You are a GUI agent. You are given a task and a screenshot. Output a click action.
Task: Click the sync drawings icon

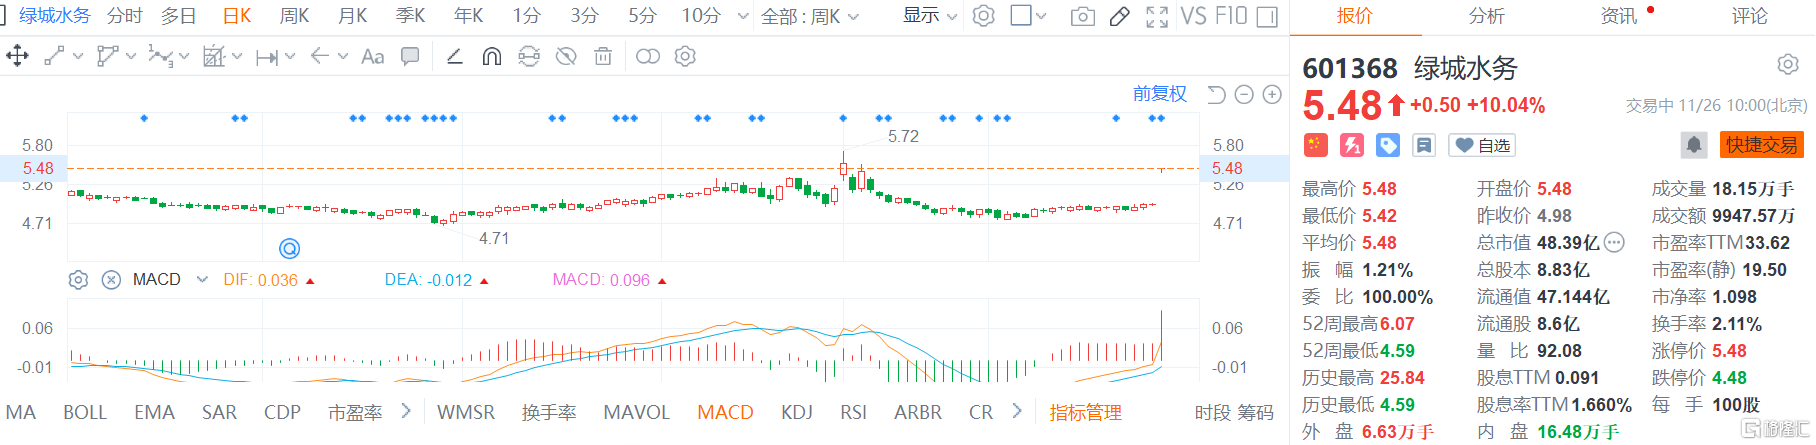pyautogui.click(x=529, y=56)
